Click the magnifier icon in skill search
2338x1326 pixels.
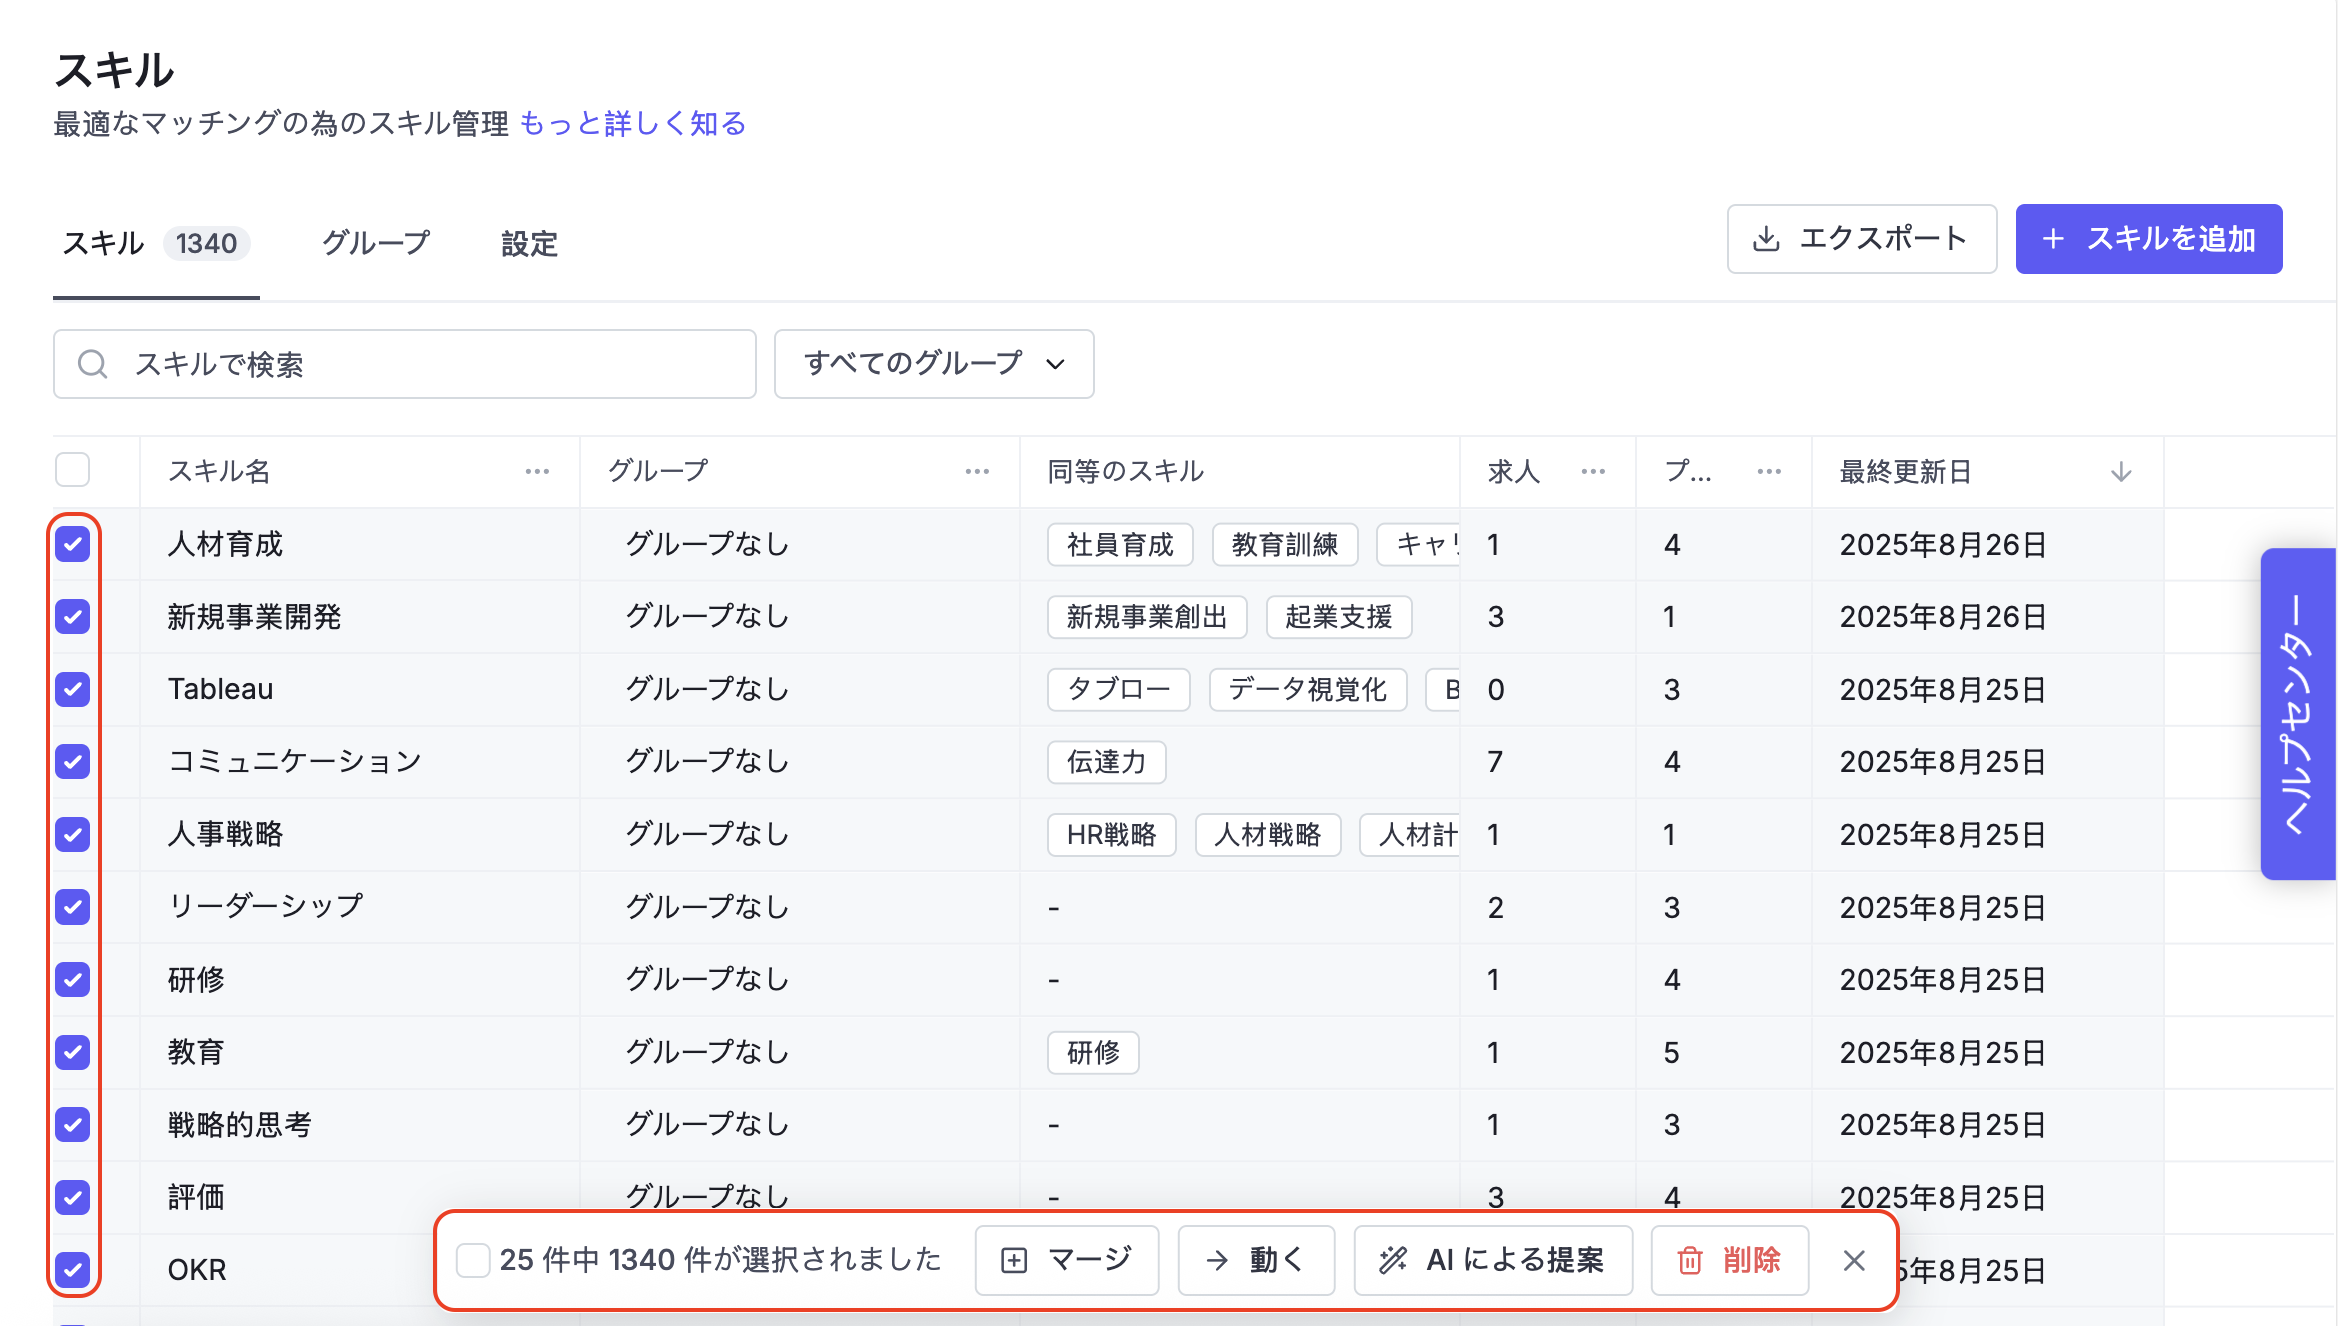[x=93, y=364]
